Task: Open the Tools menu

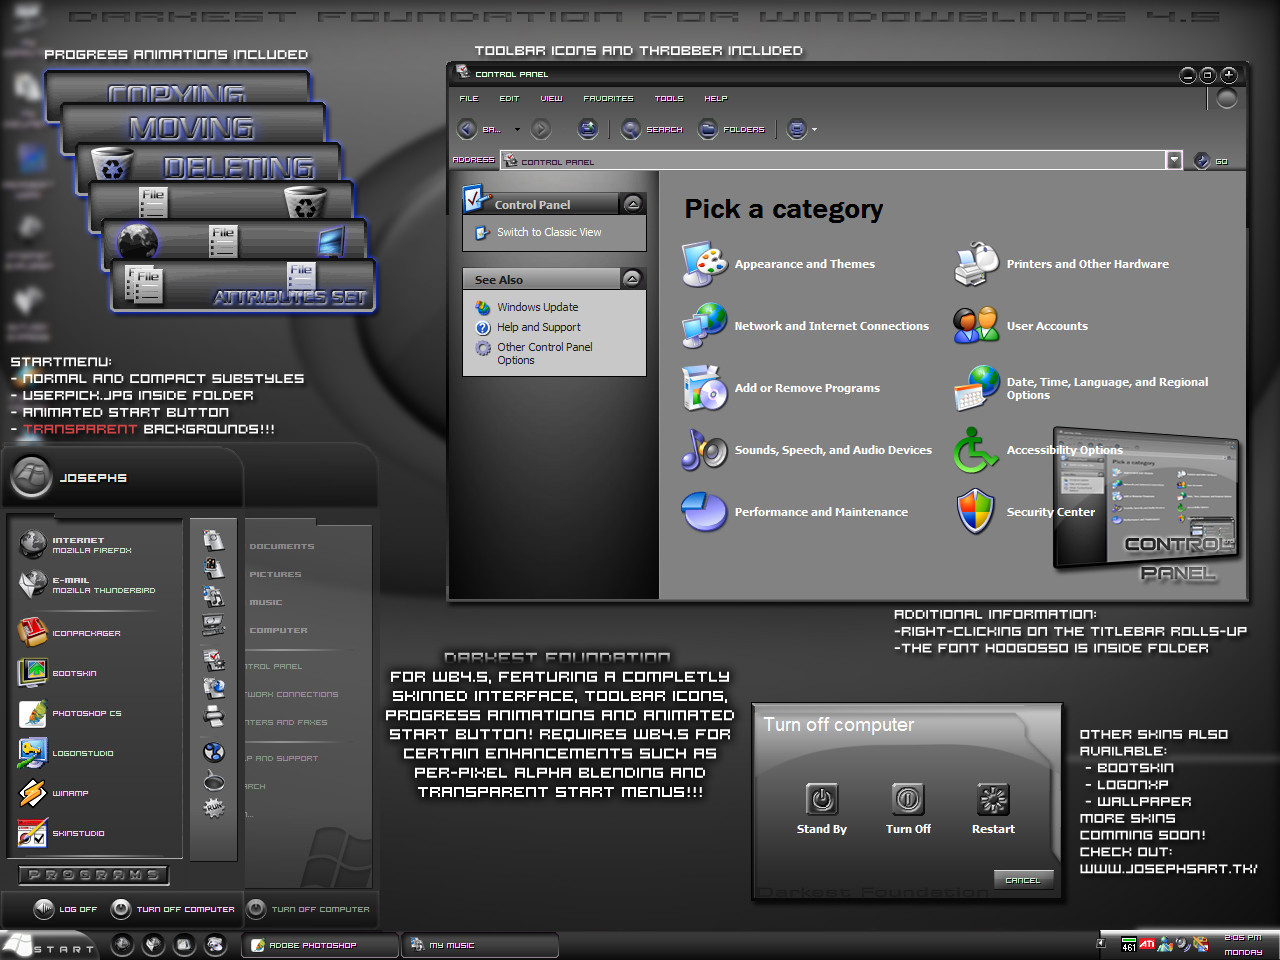Action: pyautogui.click(x=669, y=99)
